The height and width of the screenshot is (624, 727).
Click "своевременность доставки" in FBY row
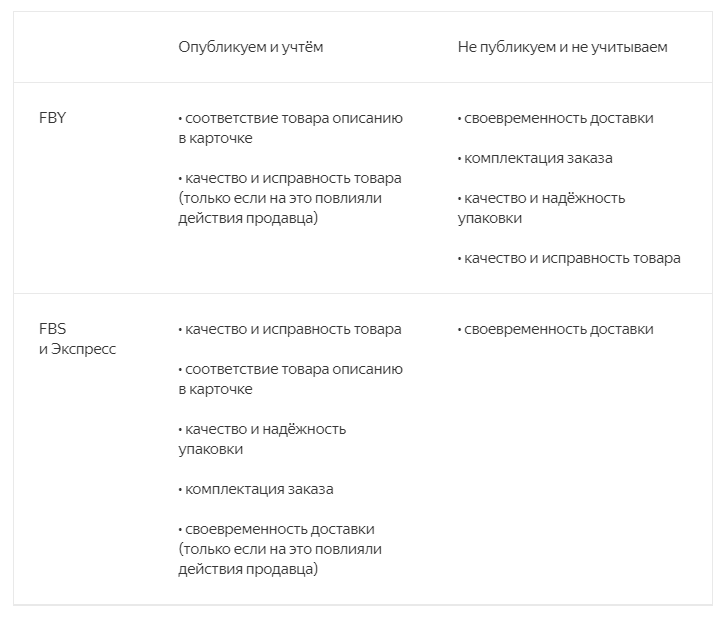556,118
